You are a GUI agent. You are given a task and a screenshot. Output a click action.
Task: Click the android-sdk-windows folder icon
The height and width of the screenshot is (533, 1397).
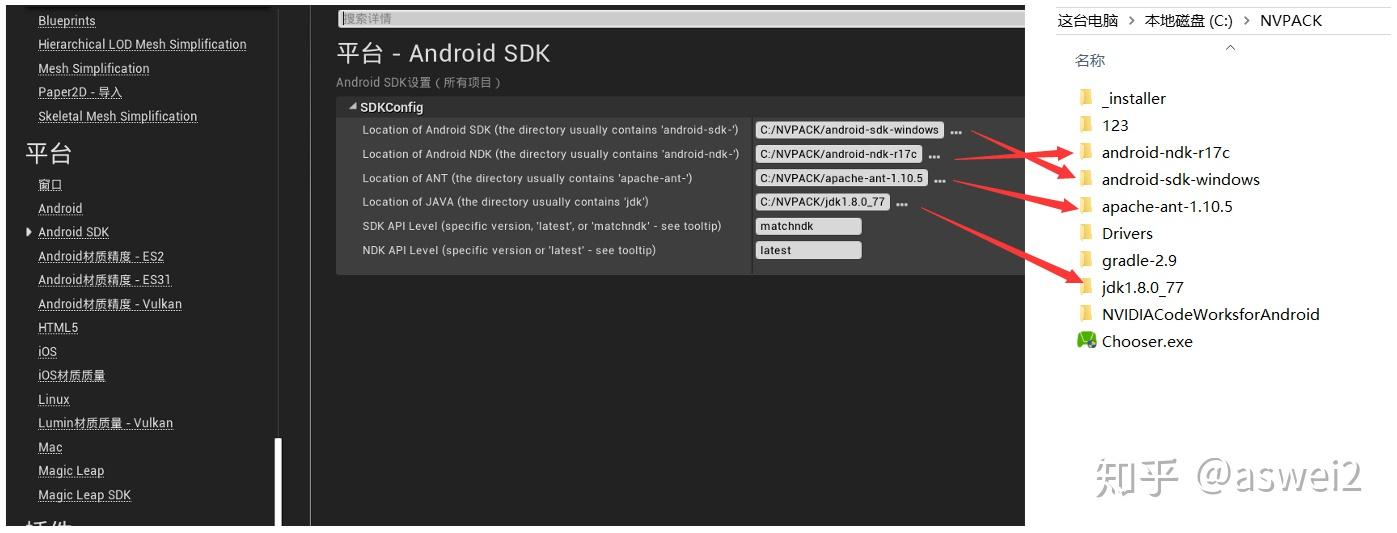[1086, 178]
